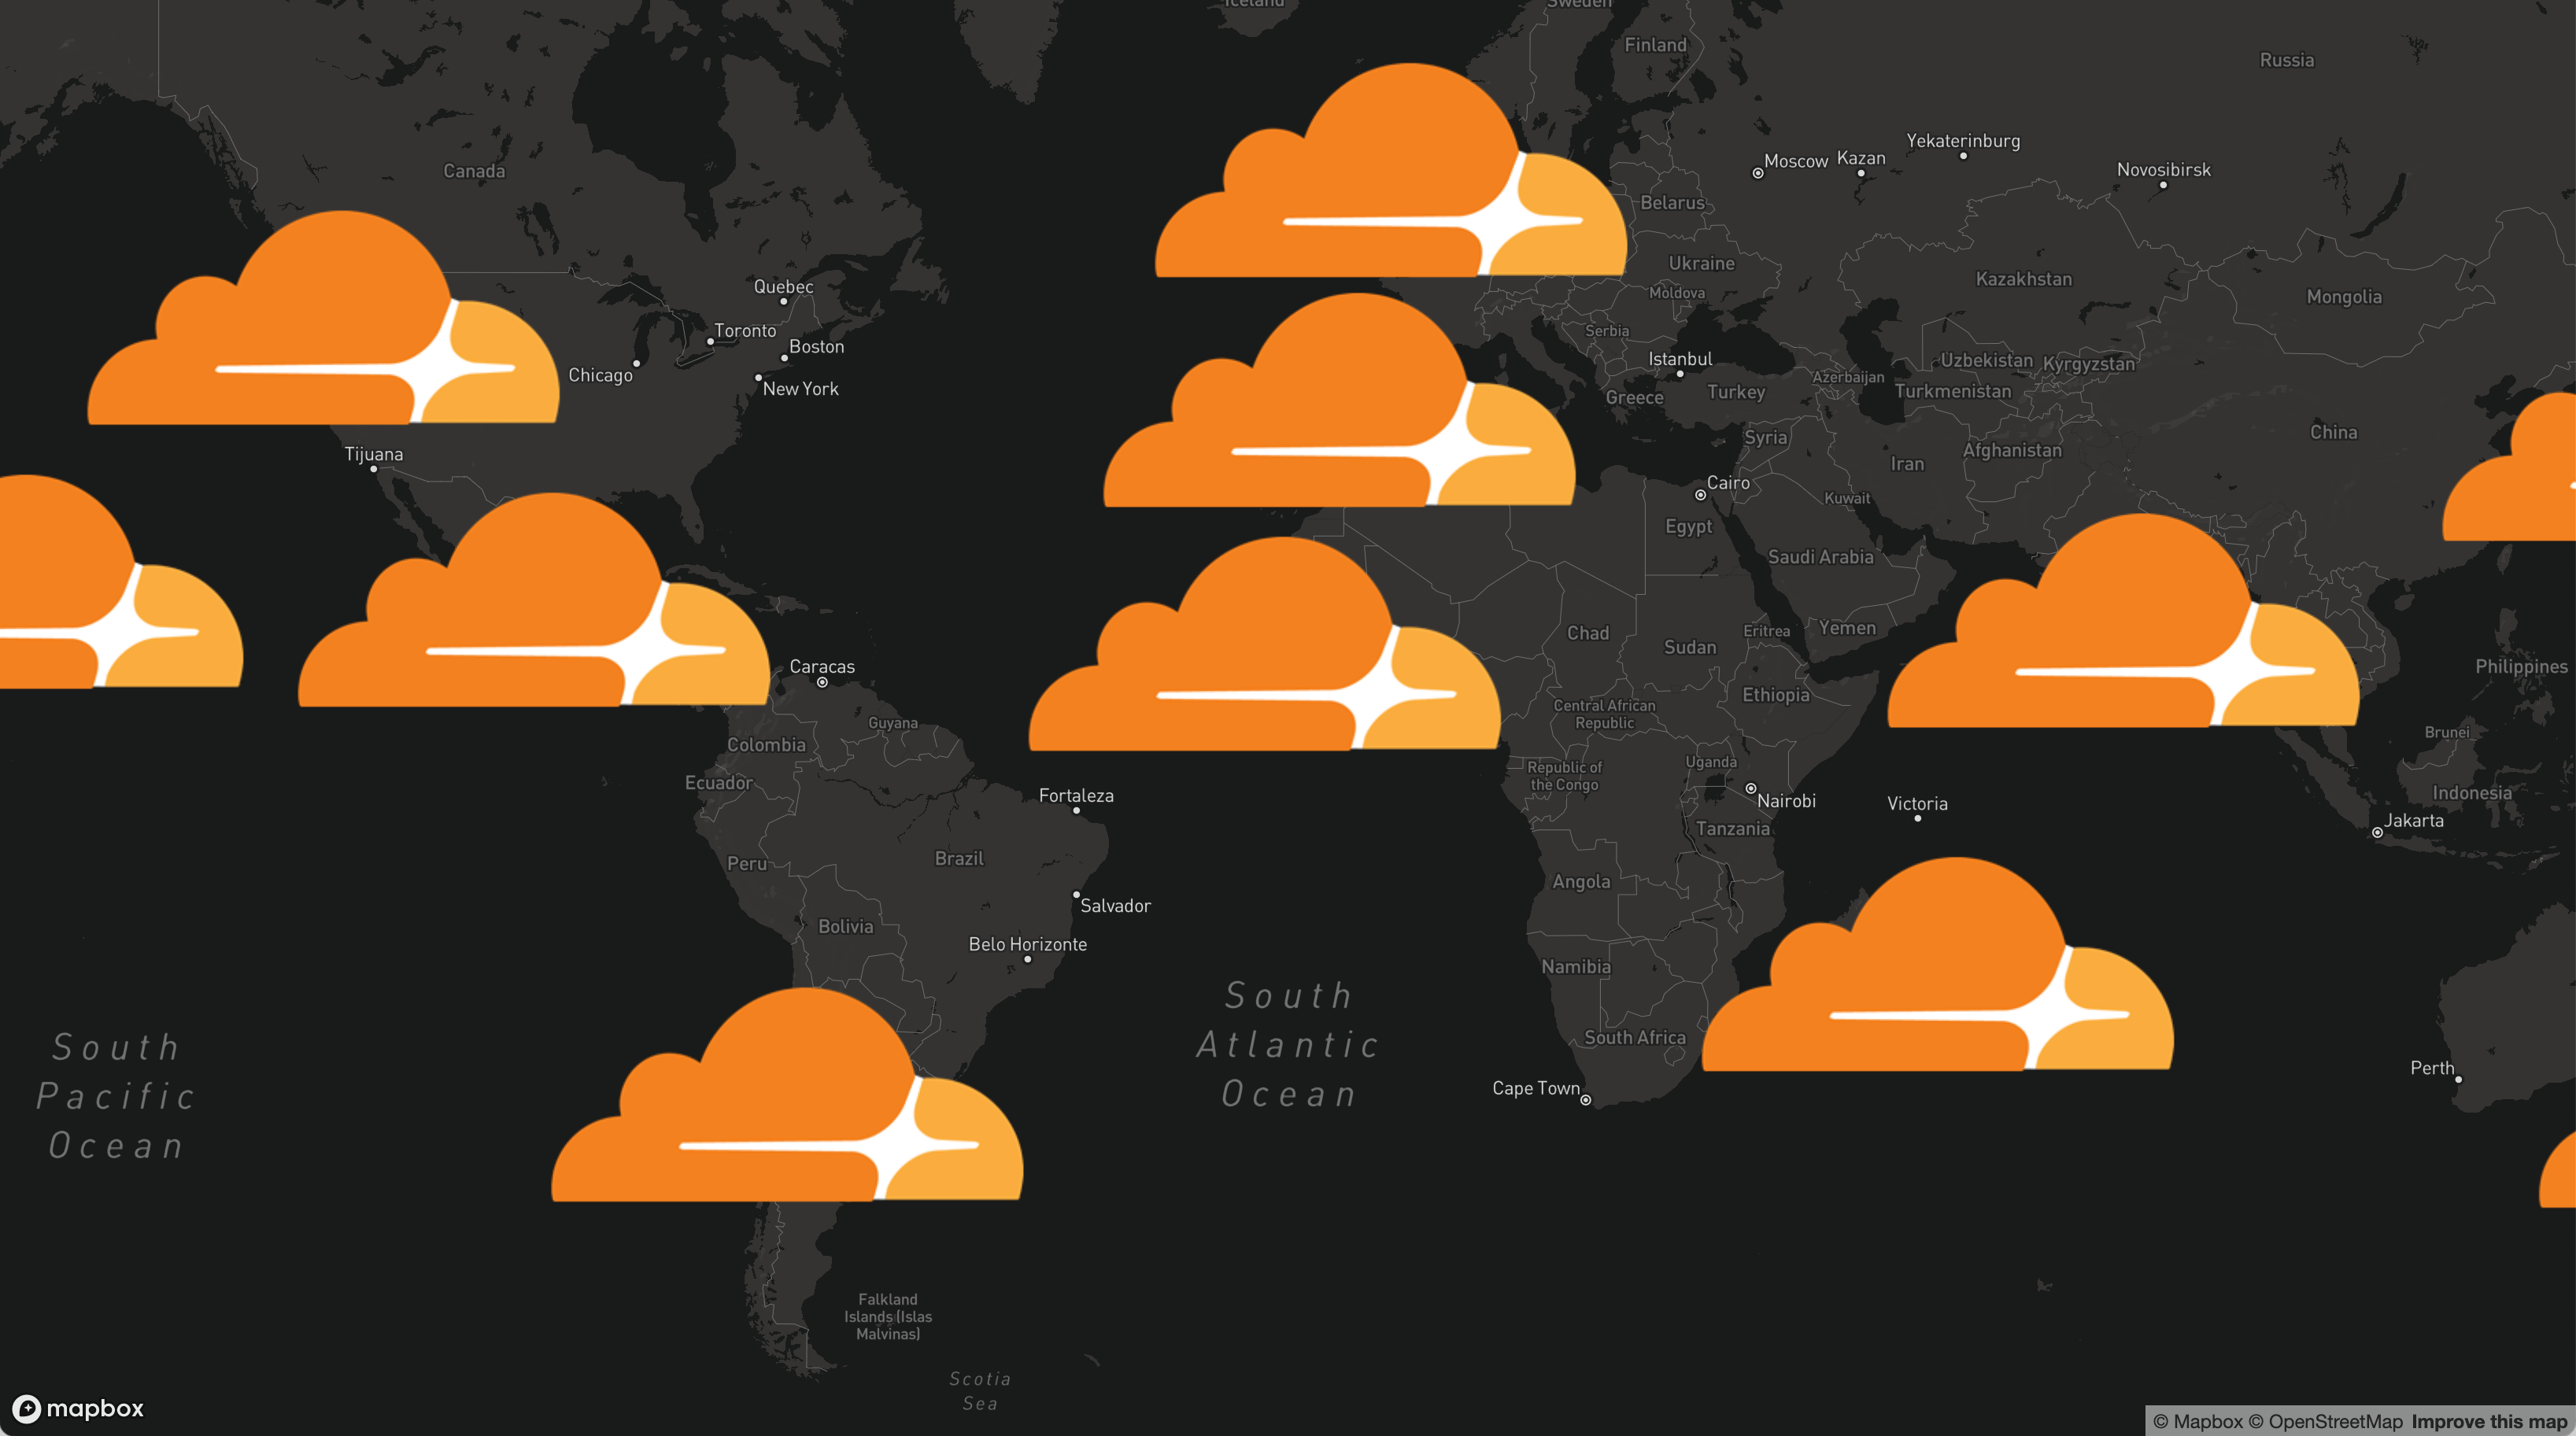This screenshot has width=2576, height=1436.
Task: Click the Caracas city marker
Action: [x=822, y=683]
